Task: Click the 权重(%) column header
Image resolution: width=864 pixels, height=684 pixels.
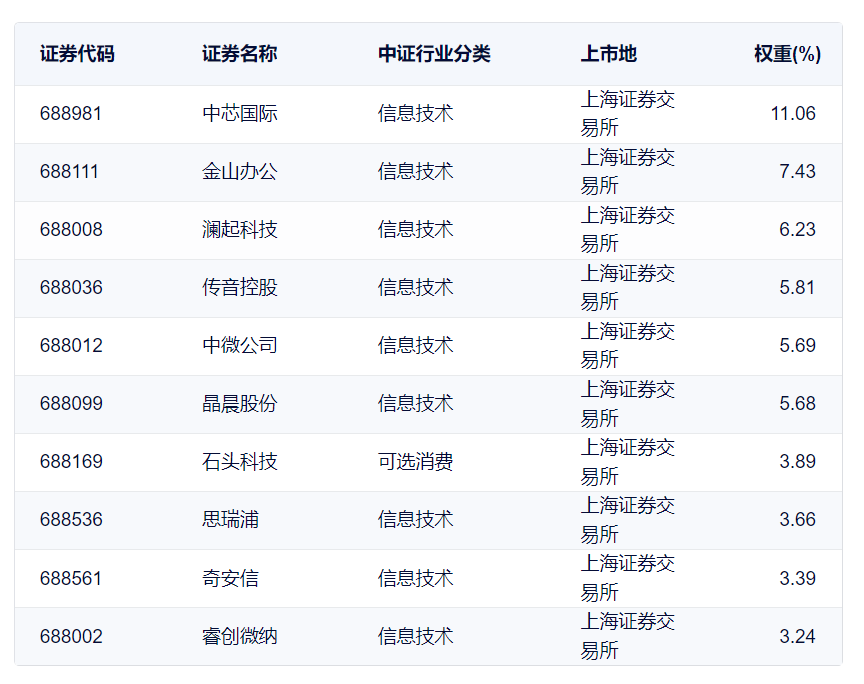Action: (x=787, y=54)
